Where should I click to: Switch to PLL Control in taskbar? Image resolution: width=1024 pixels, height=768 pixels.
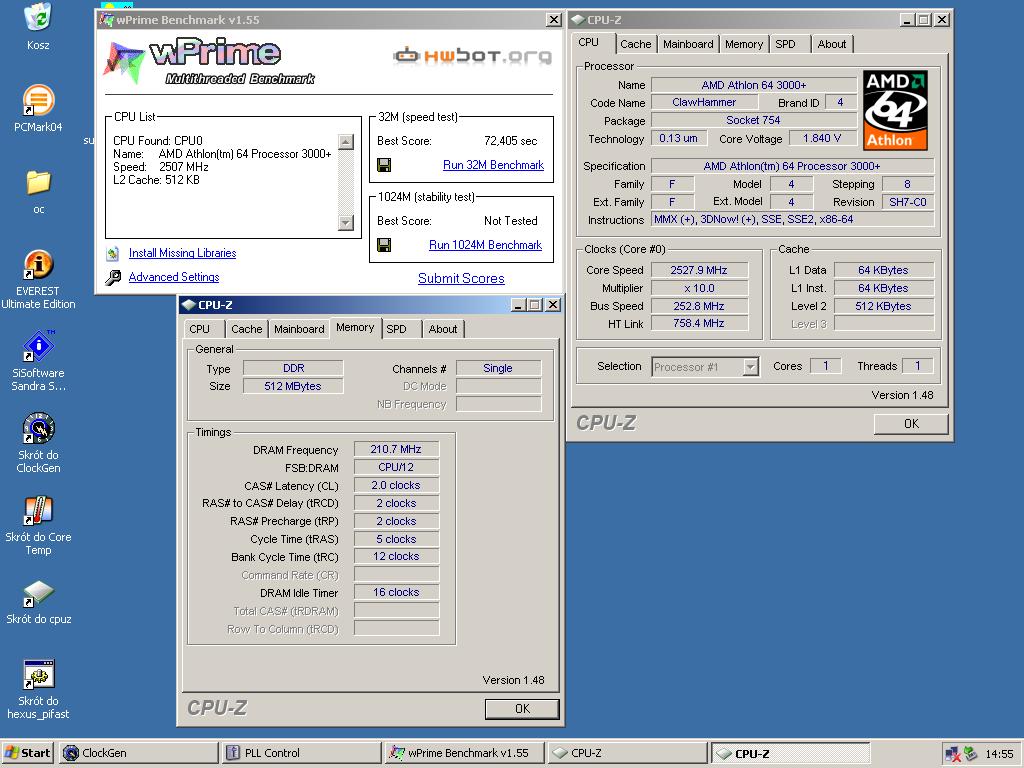pos(301,753)
